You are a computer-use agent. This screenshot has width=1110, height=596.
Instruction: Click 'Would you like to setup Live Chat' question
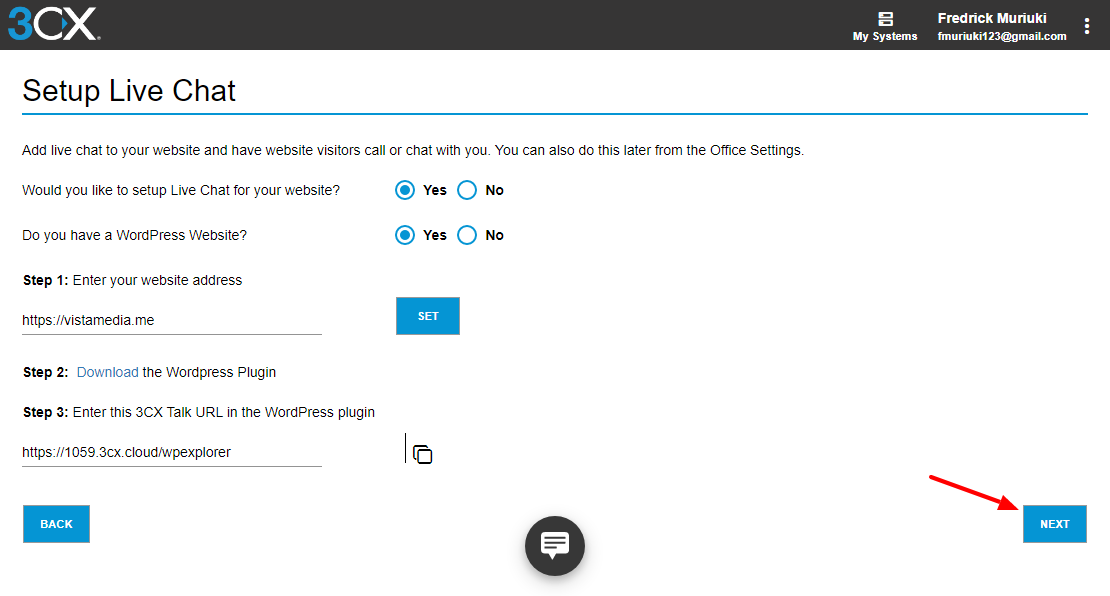click(x=181, y=190)
